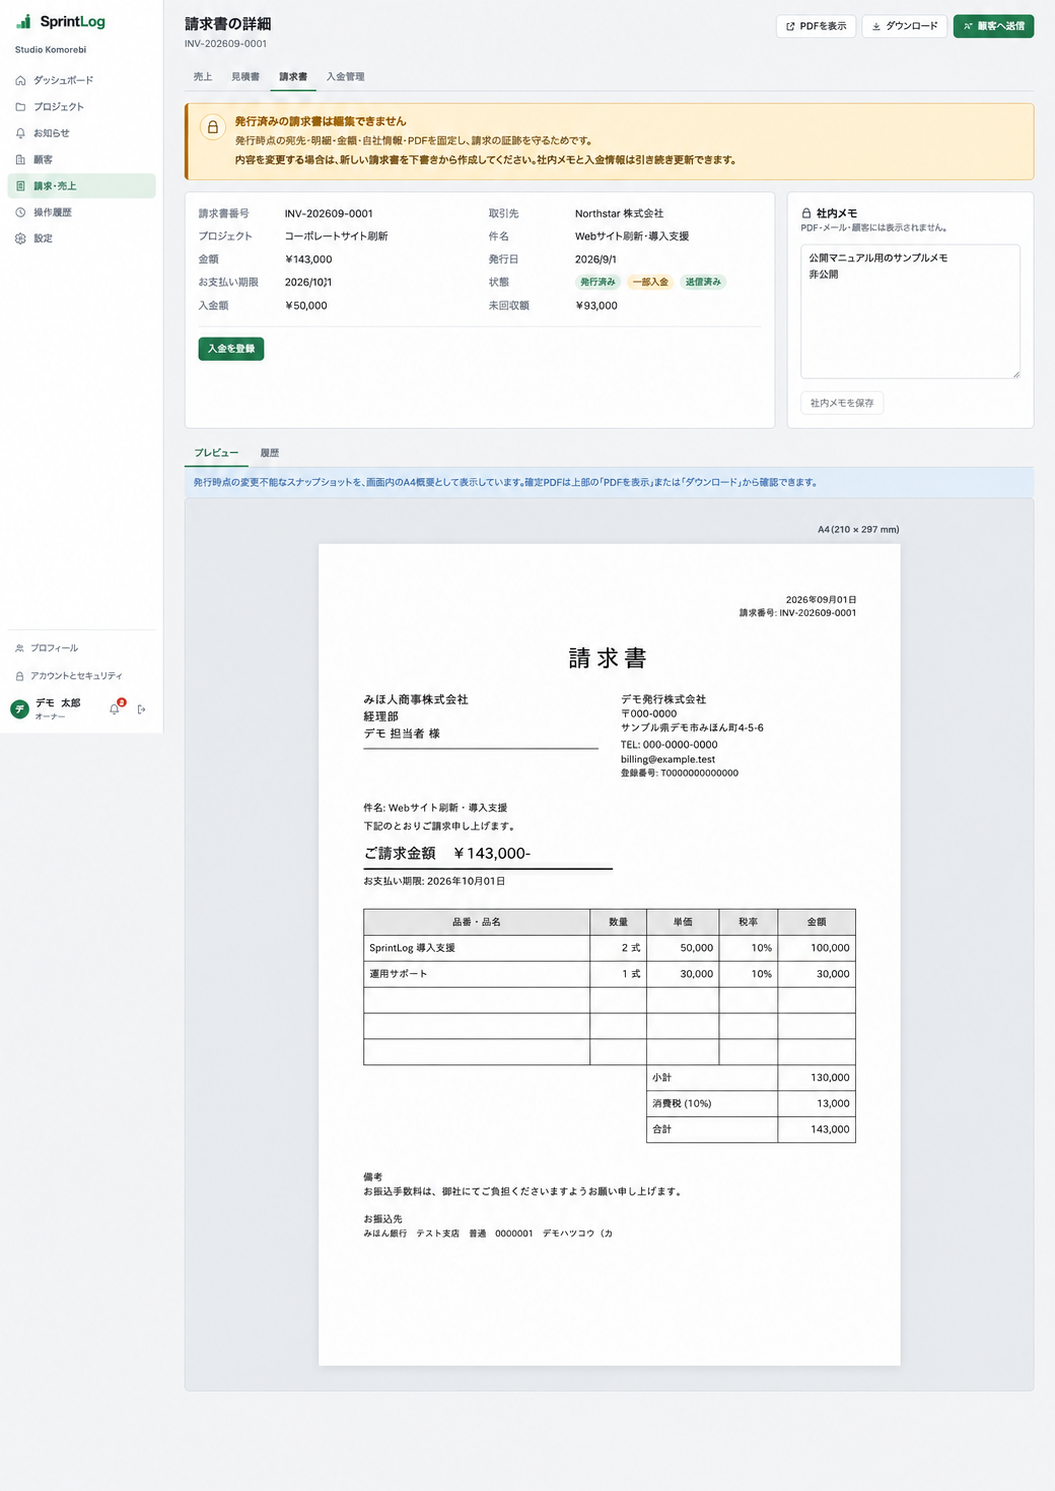The width and height of the screenshot is (1055, 1491).
Task: Click the logout icon beside デモ 太郎
Action: [142, 709]
